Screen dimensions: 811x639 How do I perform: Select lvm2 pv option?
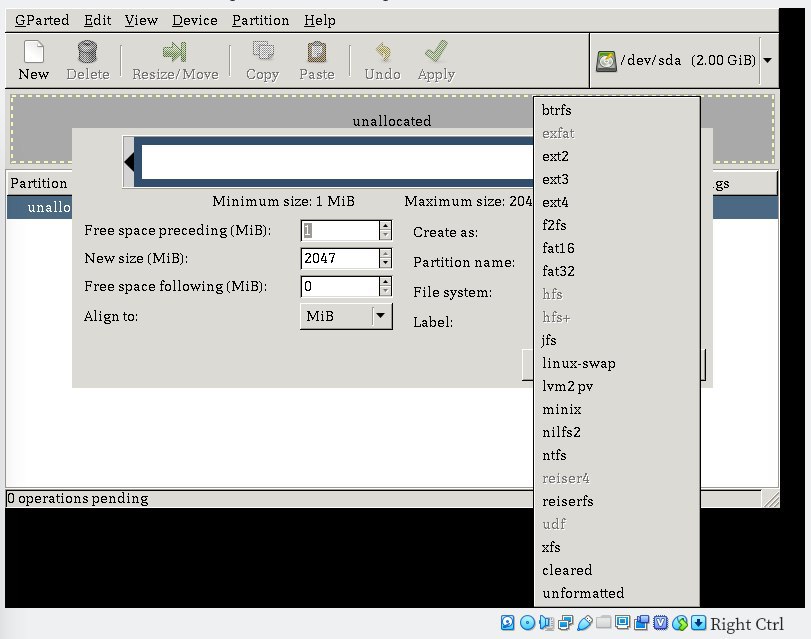[617, 386]
